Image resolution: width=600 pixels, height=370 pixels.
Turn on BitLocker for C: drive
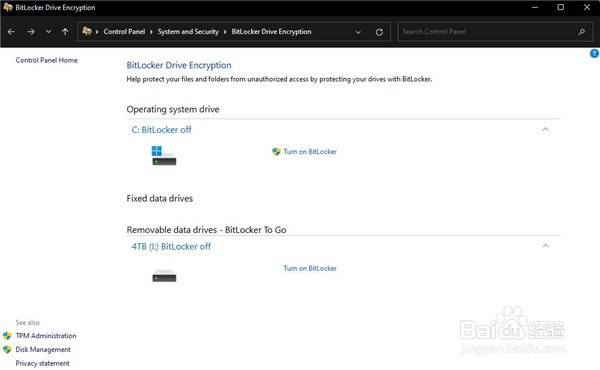point(310,152)
